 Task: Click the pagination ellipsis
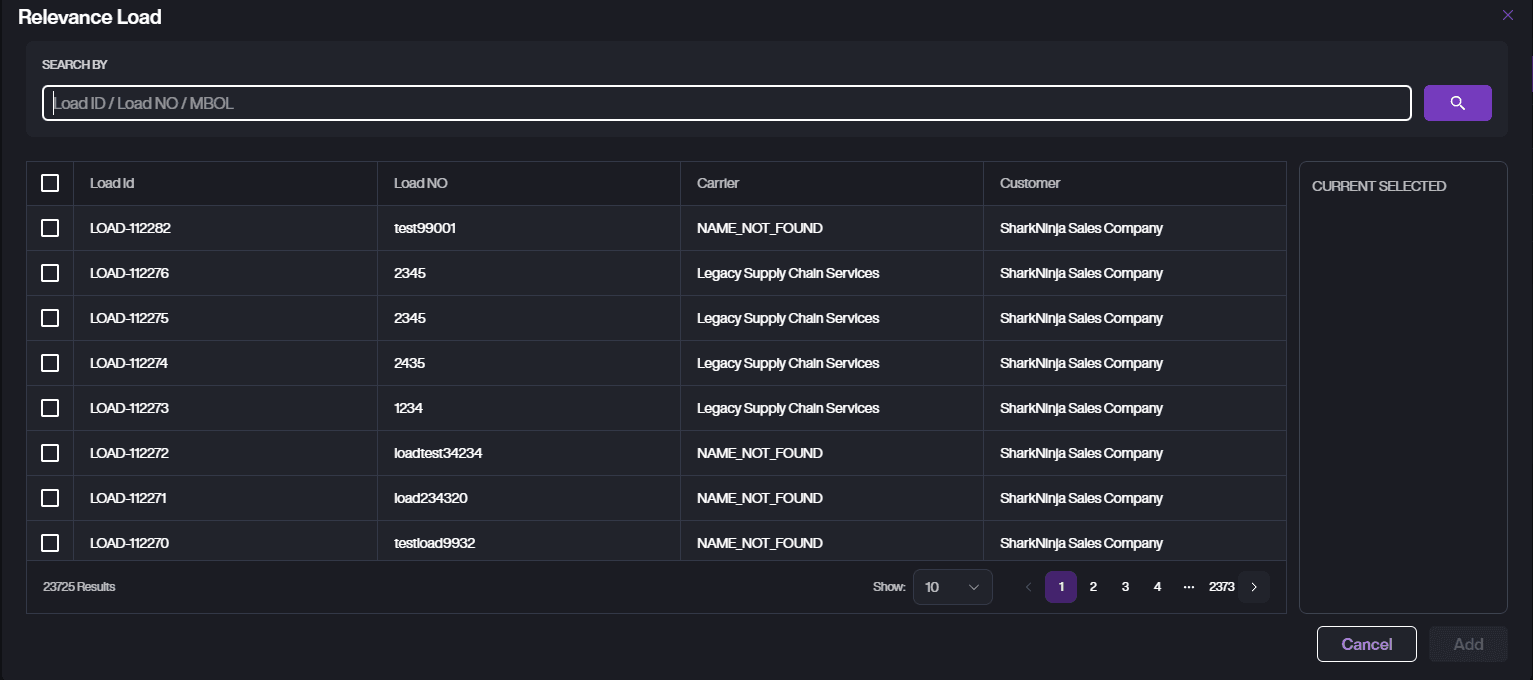(1188, 587)
